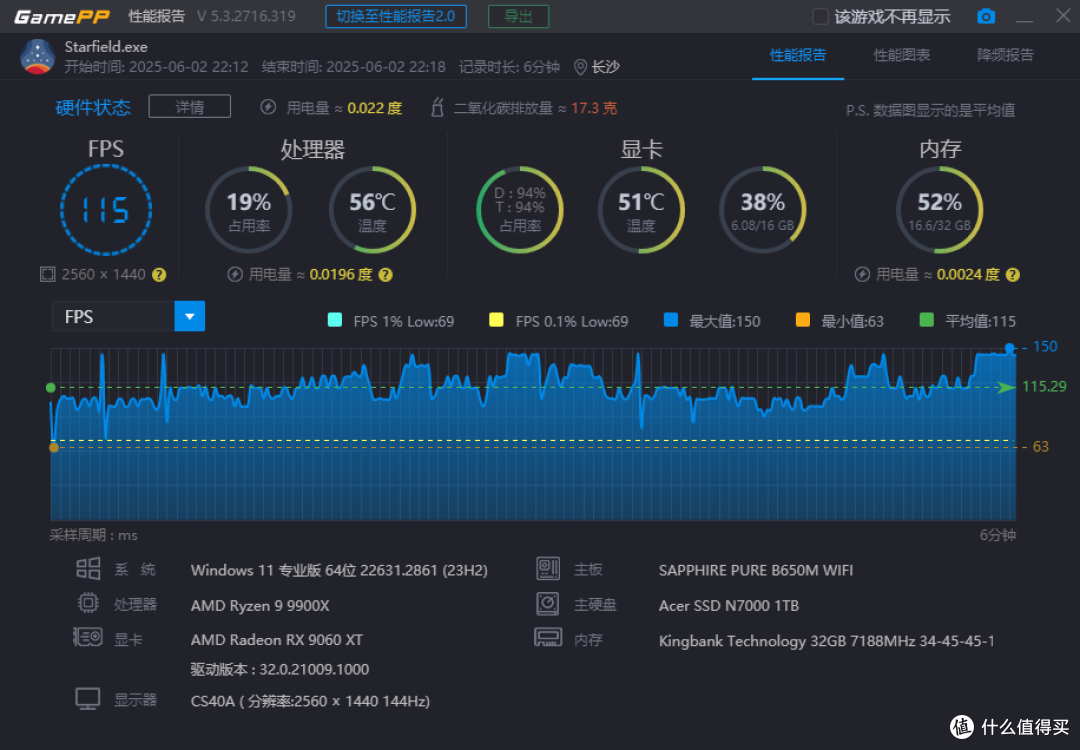Open help next to 2560 x 1440

(159, 275)
